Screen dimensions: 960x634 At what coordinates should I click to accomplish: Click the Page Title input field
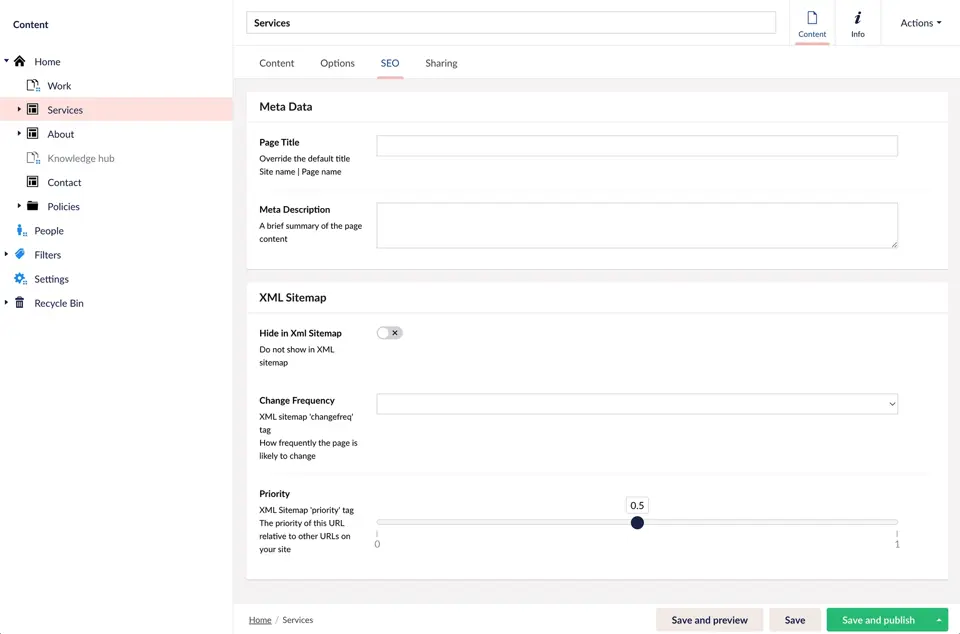pos(636,145)
